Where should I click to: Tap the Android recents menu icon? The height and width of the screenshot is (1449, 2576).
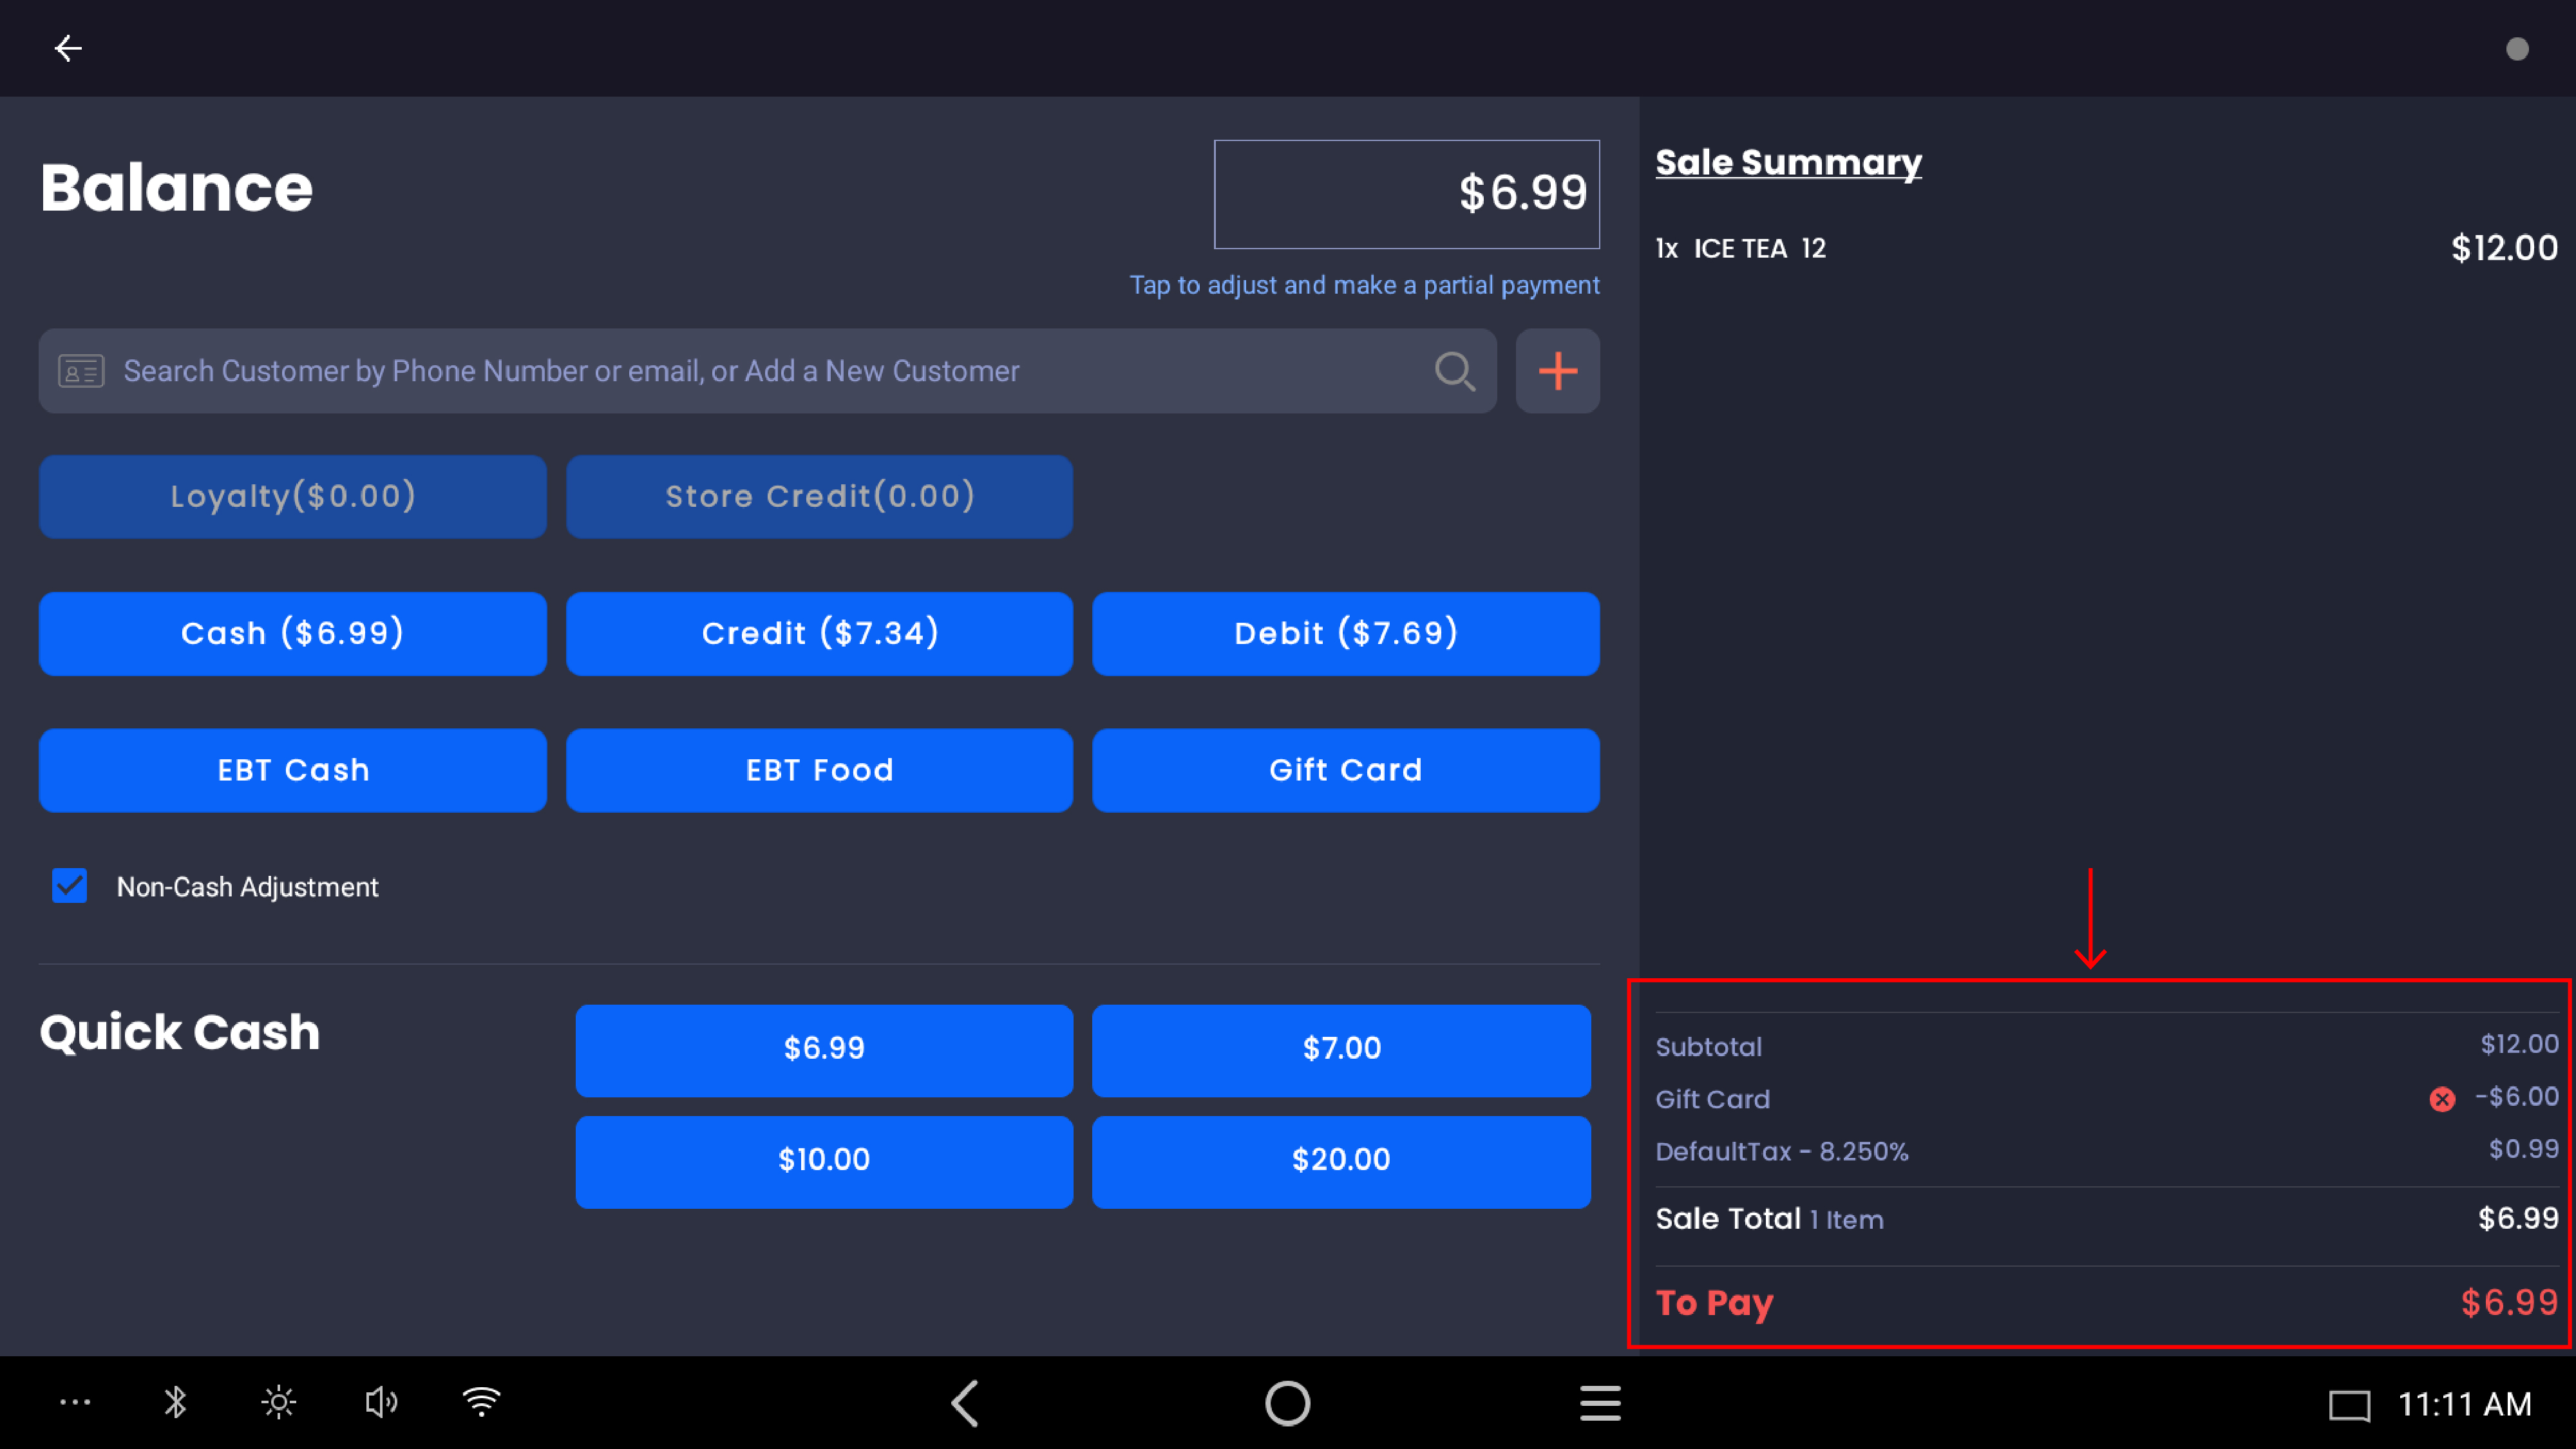[x=1600, y=1403]
